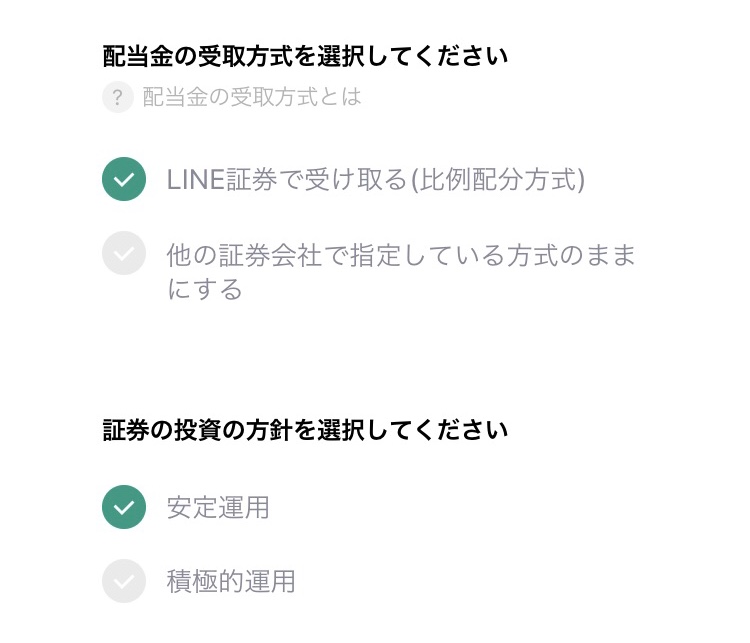Click the 配当金の受取方式を選択してください heading
This screenshot has width=750, height=643.
(305, 56)
